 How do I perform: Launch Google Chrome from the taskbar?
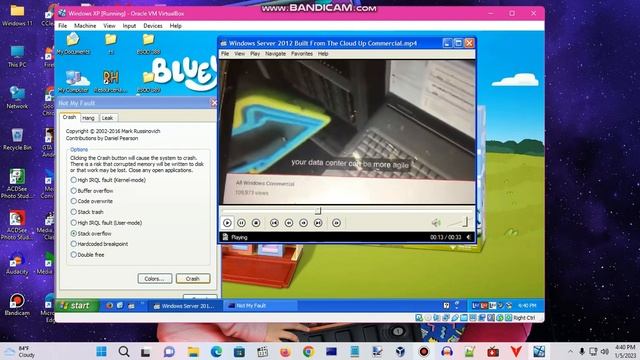[309, 351]
